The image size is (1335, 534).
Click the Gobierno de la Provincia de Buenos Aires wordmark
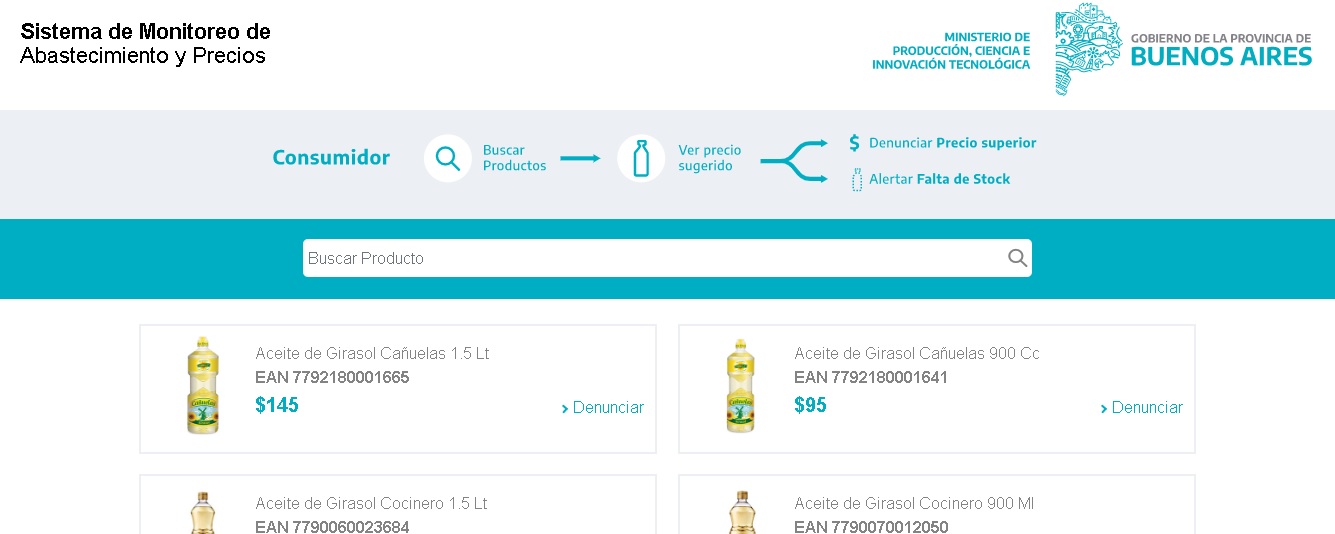coord(1221,49)
